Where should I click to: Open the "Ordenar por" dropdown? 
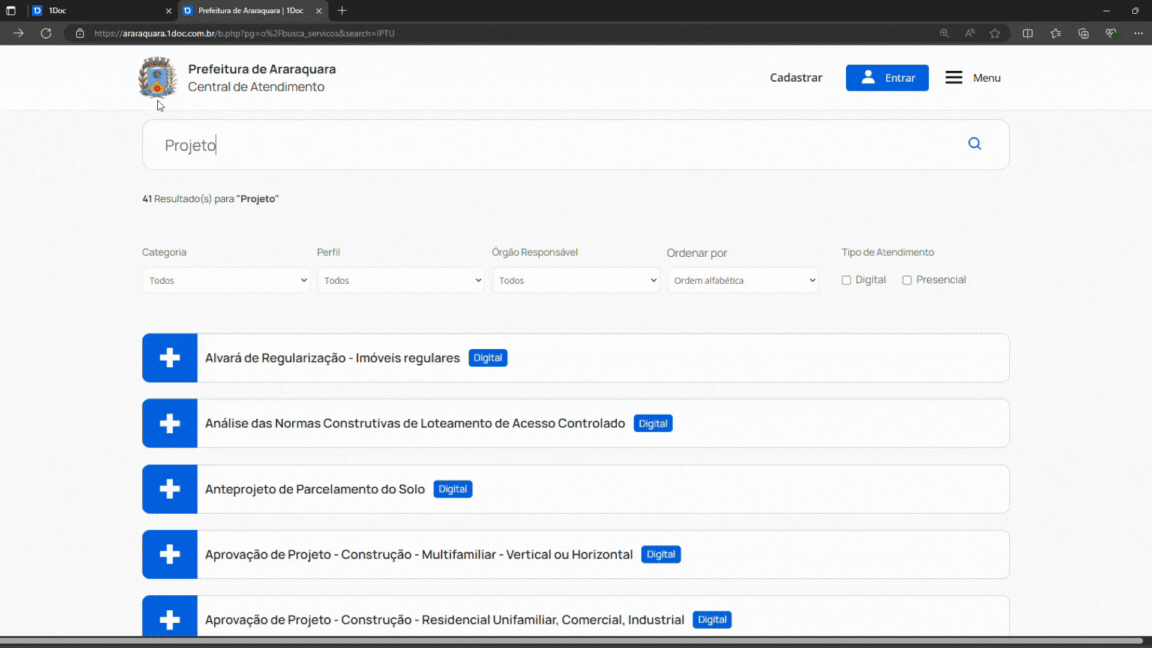coord(742,280)
